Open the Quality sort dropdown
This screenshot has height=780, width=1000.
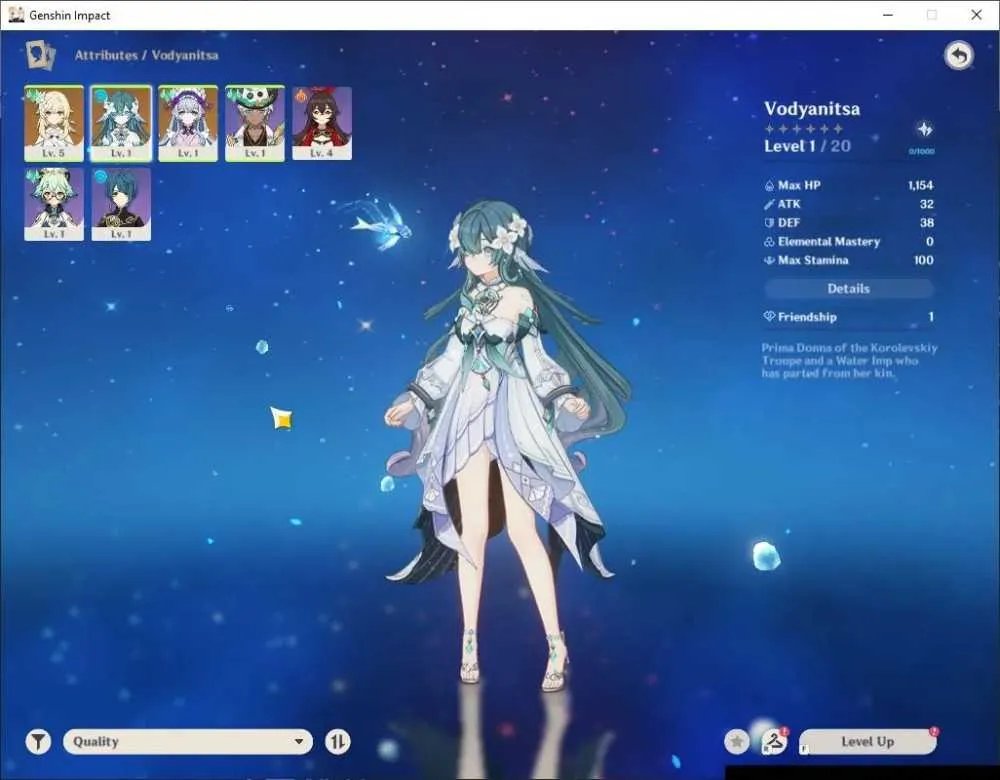coord(188,742)
